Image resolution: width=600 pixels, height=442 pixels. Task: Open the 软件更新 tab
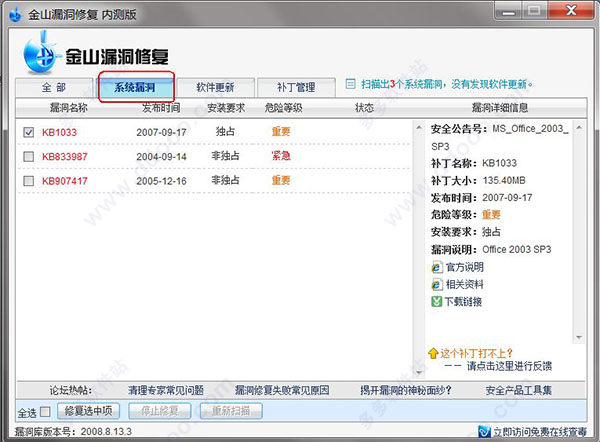tap(215, 87)
